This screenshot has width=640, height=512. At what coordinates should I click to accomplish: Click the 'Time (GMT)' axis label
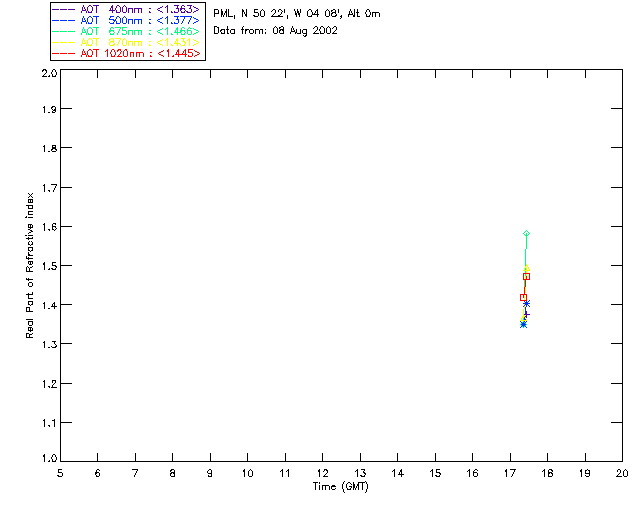340,487
